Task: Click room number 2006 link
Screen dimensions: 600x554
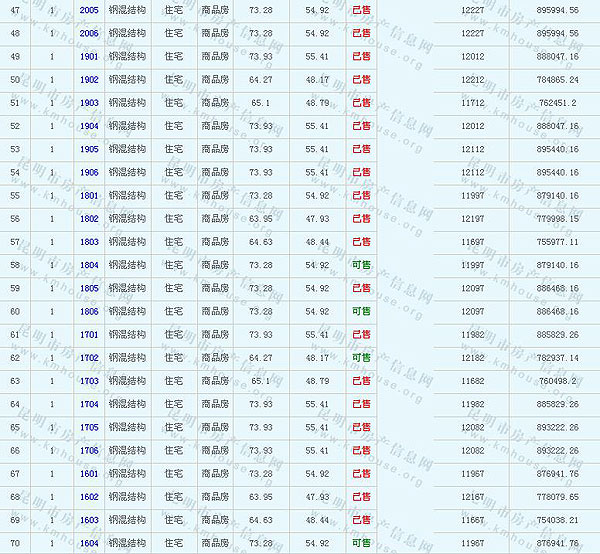Action: point(89,33)
